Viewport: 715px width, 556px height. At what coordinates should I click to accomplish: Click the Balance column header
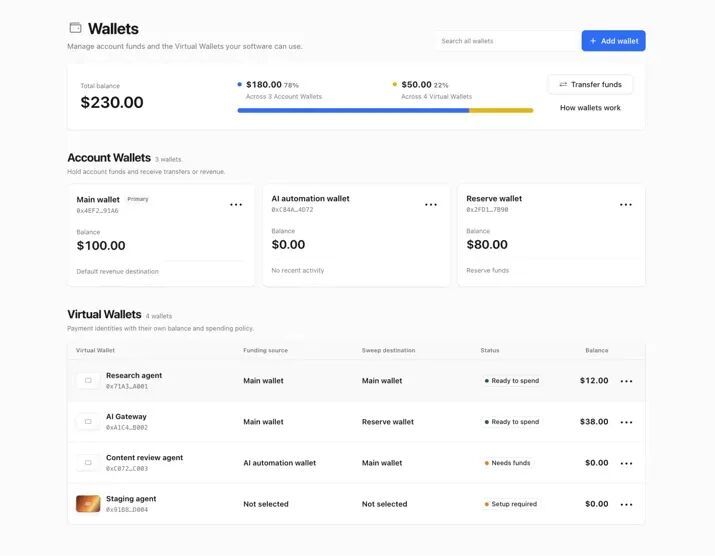597,350
